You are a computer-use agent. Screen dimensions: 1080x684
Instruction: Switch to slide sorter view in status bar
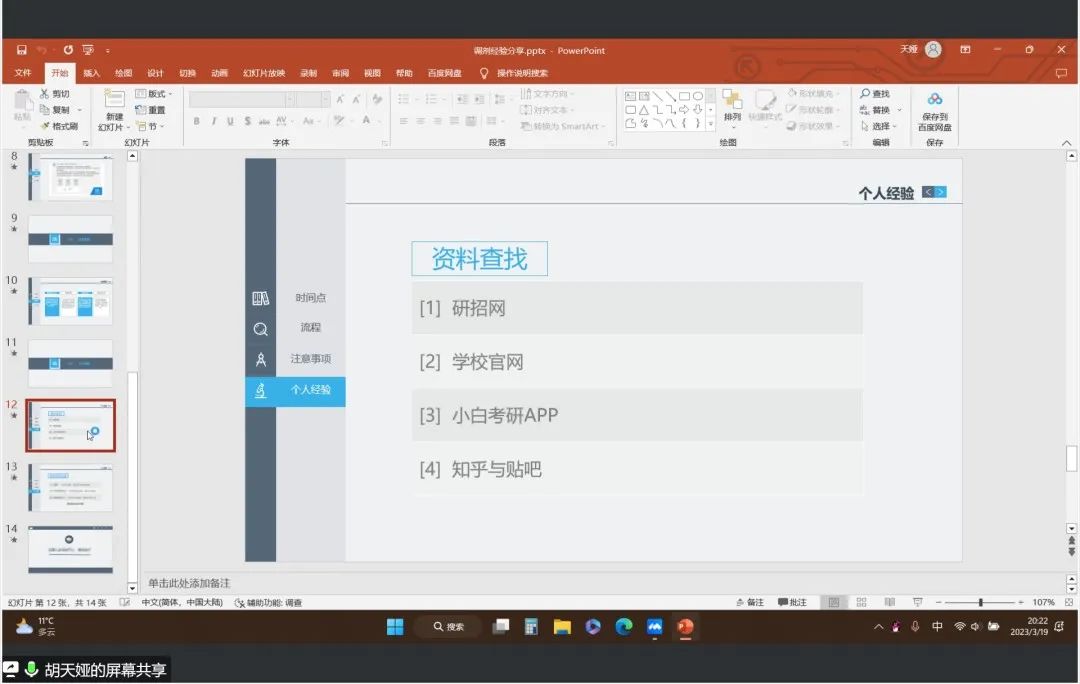point(861,603)
